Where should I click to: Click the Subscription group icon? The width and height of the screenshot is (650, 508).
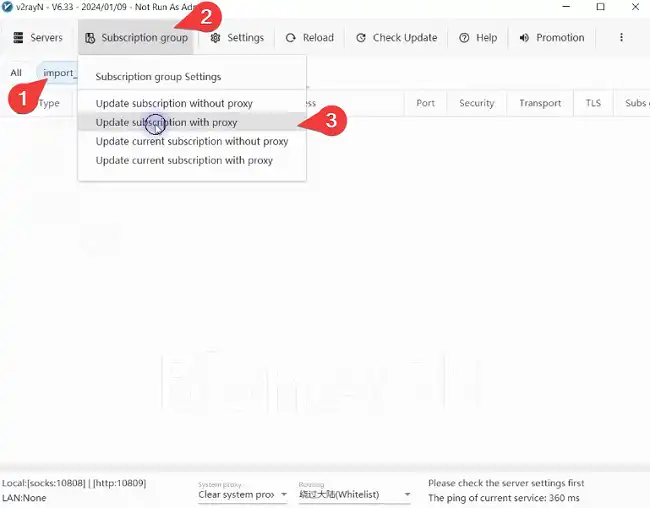pyautogui.click(x=90, y=38)
